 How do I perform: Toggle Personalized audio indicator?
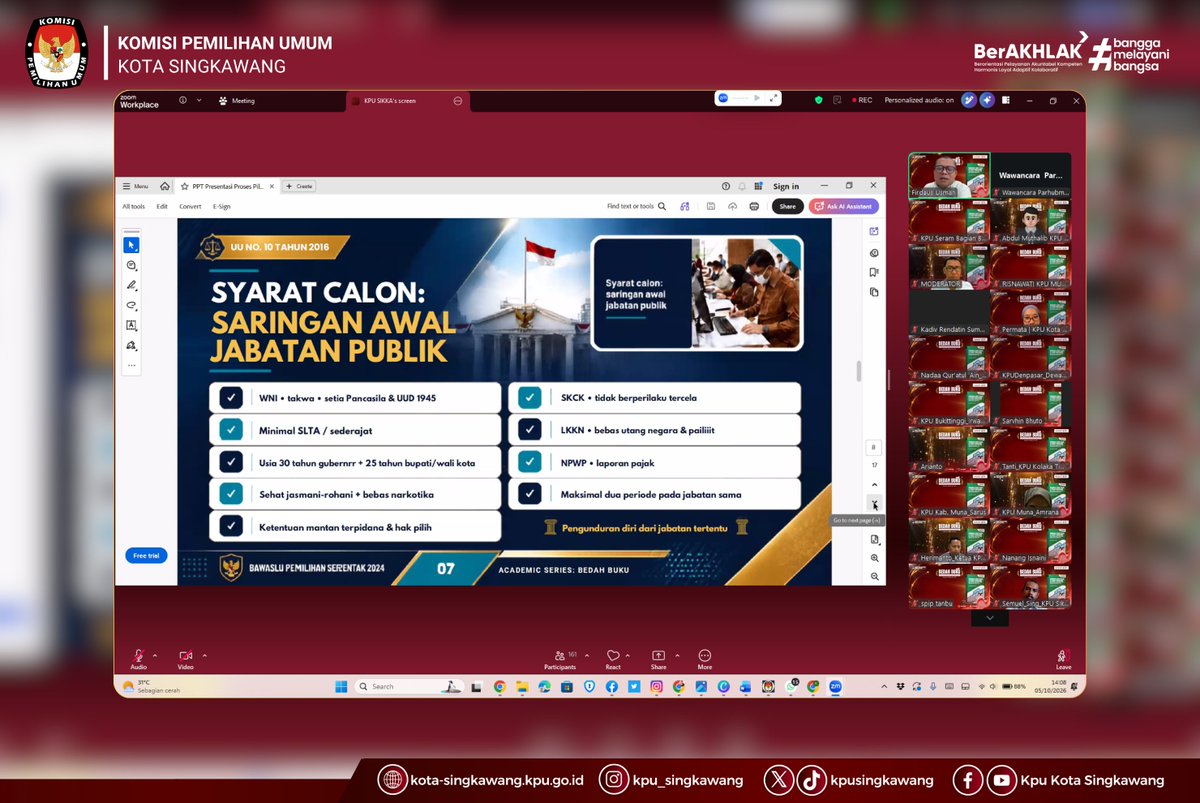[x=919, y=100]
